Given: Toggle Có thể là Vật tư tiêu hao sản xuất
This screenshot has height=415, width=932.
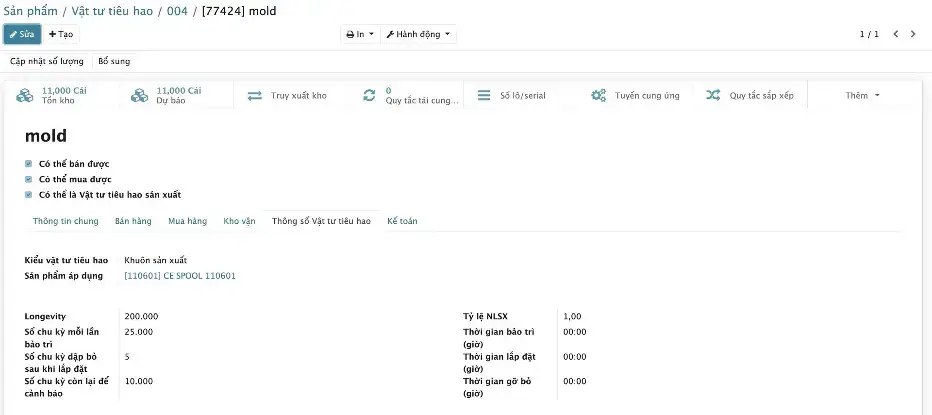Looking at the screenshot, I should coord(29,195).
